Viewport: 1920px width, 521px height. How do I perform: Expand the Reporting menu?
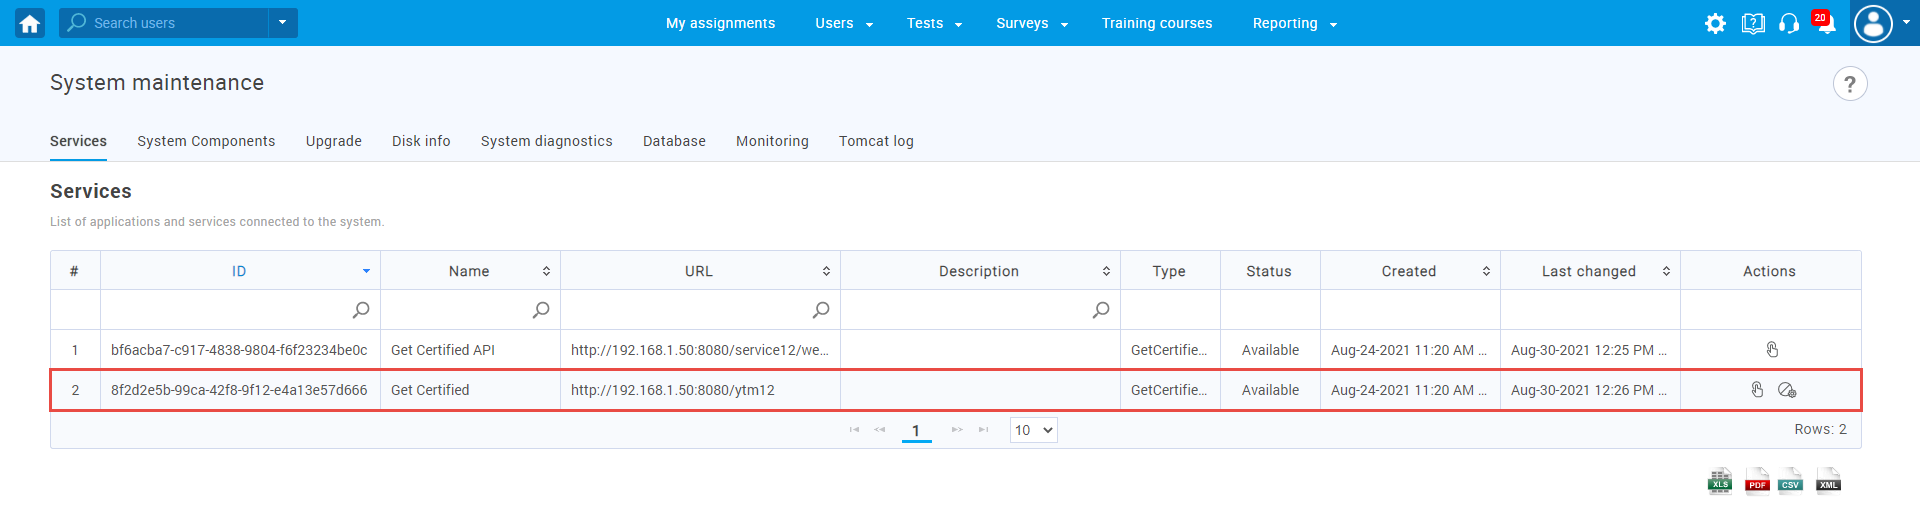click(1295, 23)
